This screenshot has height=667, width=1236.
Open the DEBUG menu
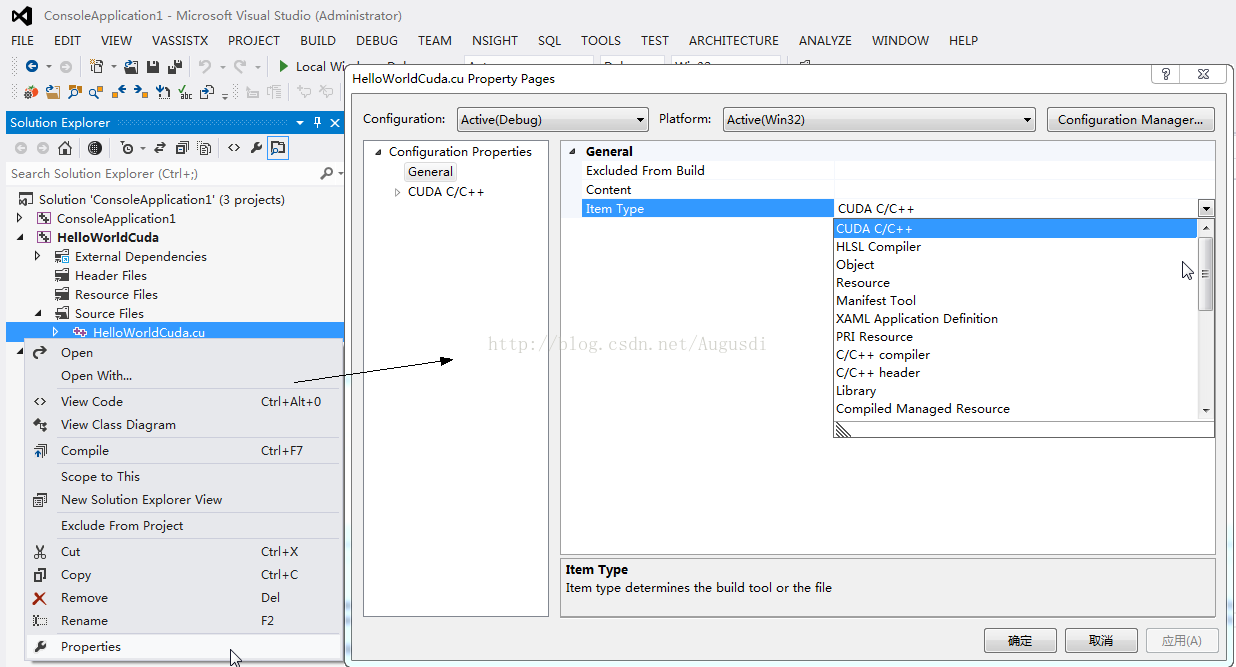tap(377, 40)
